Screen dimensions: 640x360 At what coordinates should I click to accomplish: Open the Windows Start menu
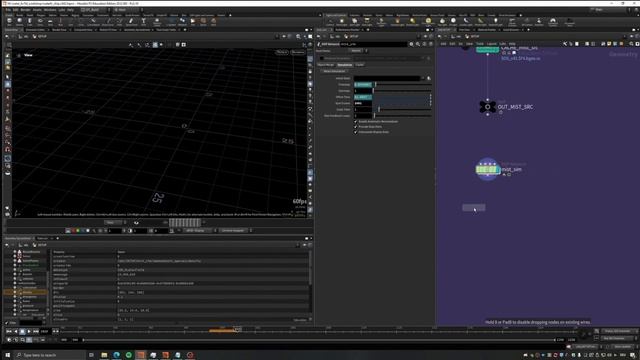7,355
